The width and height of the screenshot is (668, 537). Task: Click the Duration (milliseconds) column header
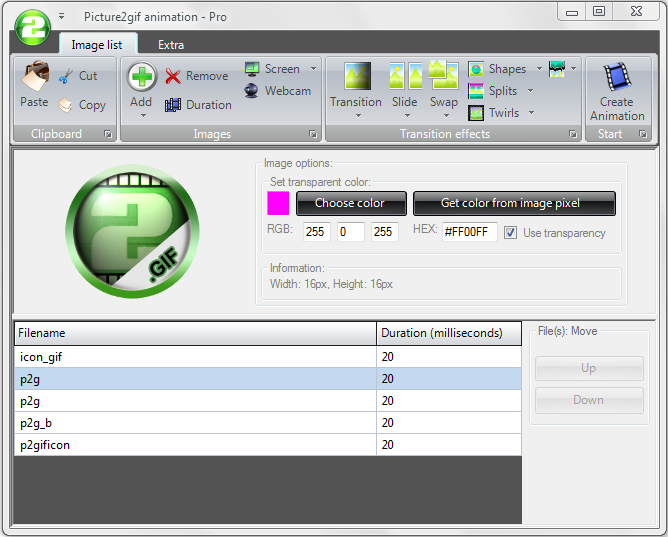pyautogui.click(x=449, y=333)
